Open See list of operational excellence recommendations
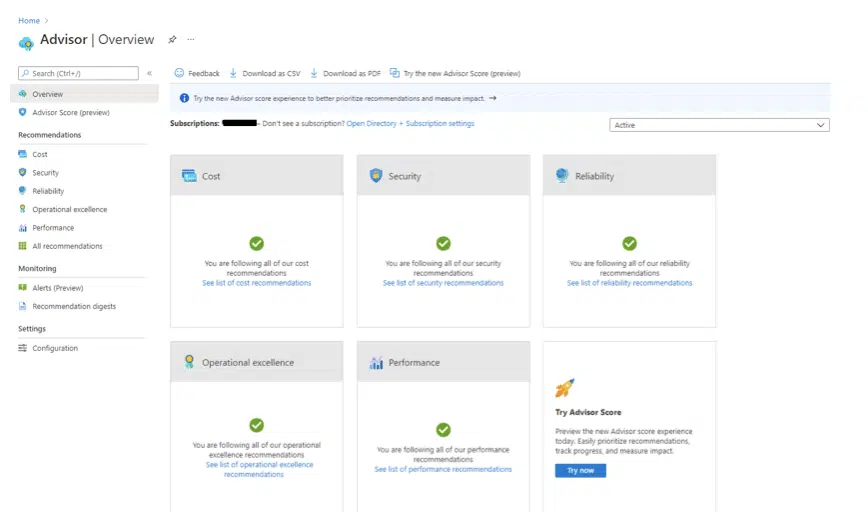The width and height of the screenshot is (868, 524). point(259,469)
